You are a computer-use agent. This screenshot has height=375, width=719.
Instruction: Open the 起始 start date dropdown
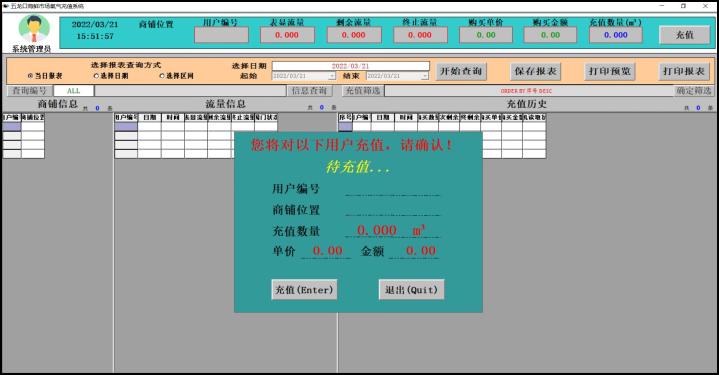click(332, 76)
